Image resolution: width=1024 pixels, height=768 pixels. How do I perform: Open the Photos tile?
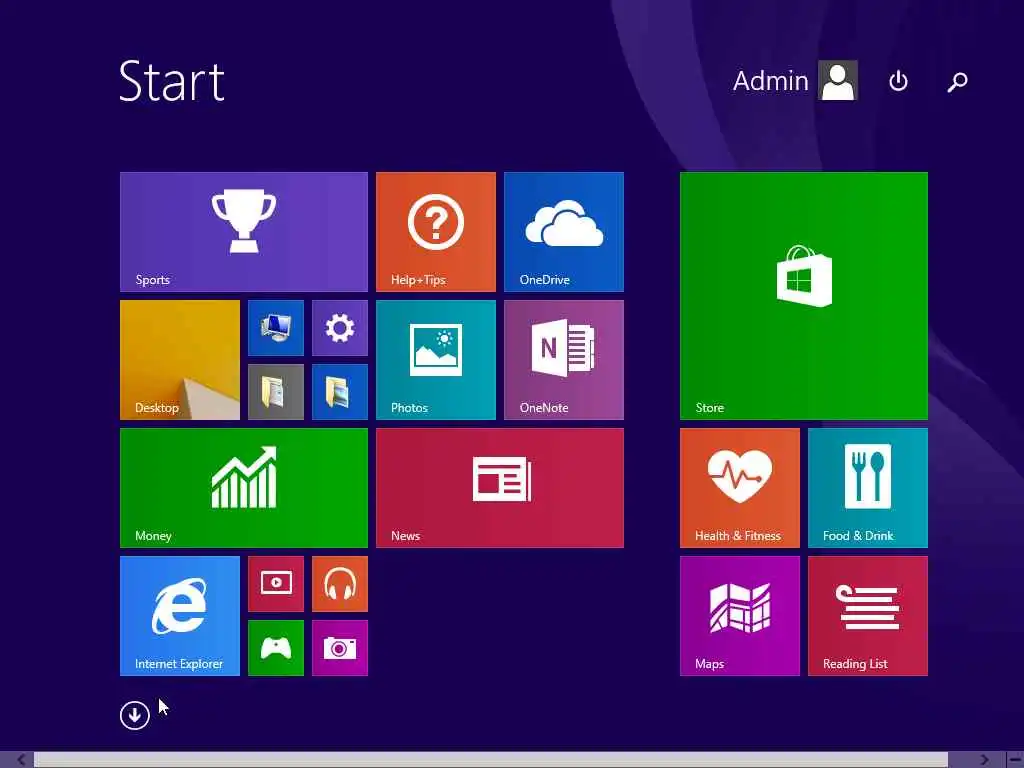pos(436,360)
